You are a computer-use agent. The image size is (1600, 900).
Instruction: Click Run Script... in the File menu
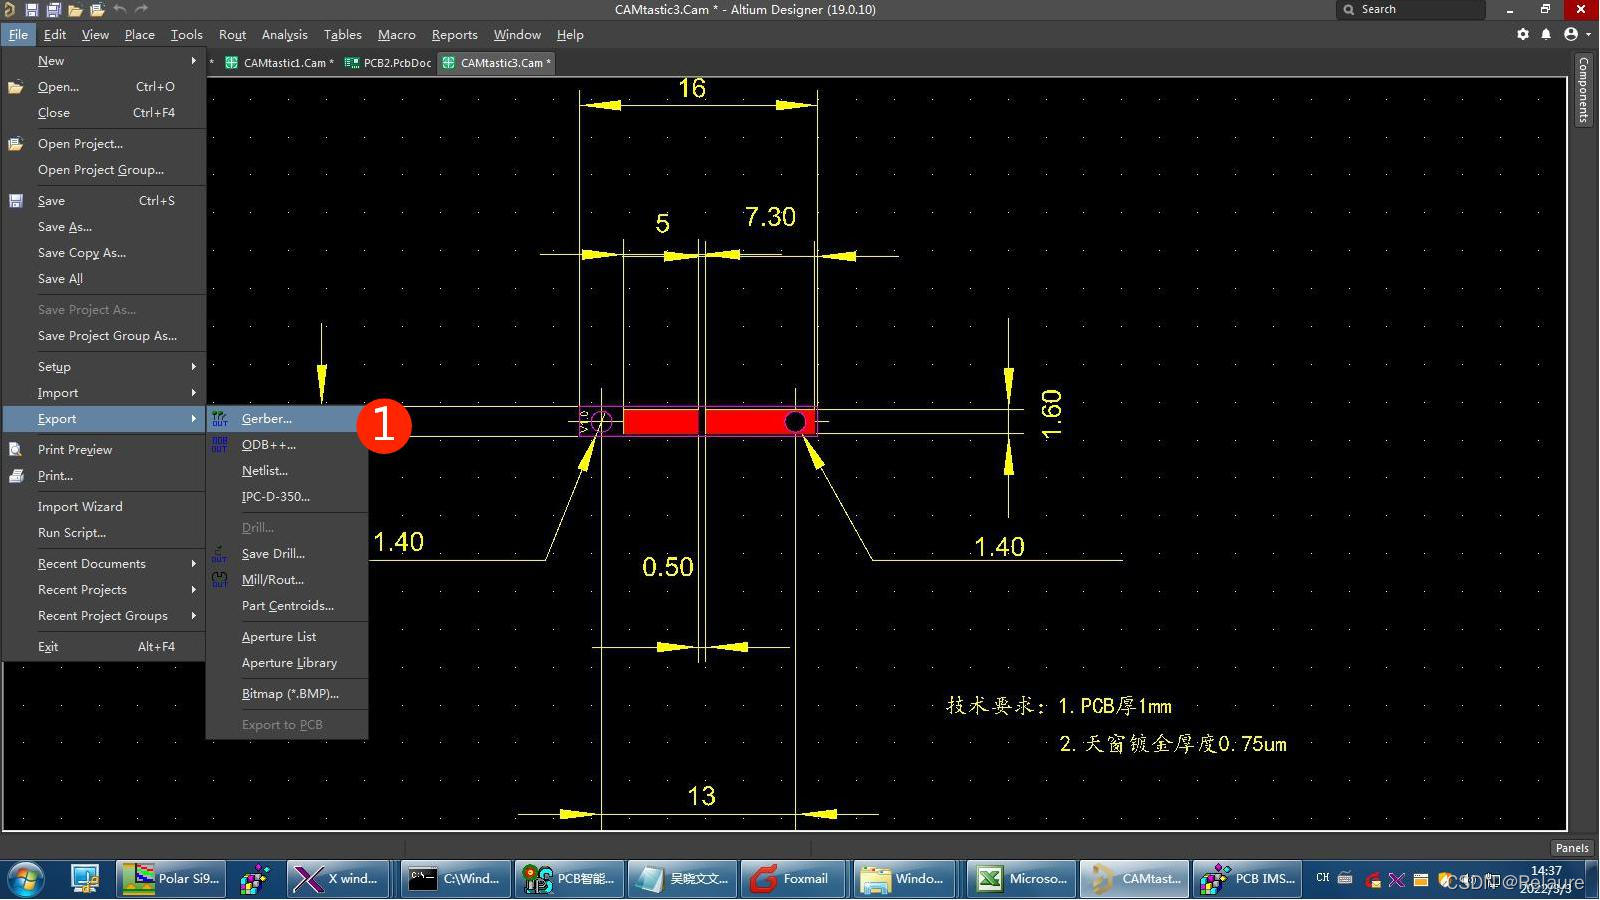pos(103,533)
